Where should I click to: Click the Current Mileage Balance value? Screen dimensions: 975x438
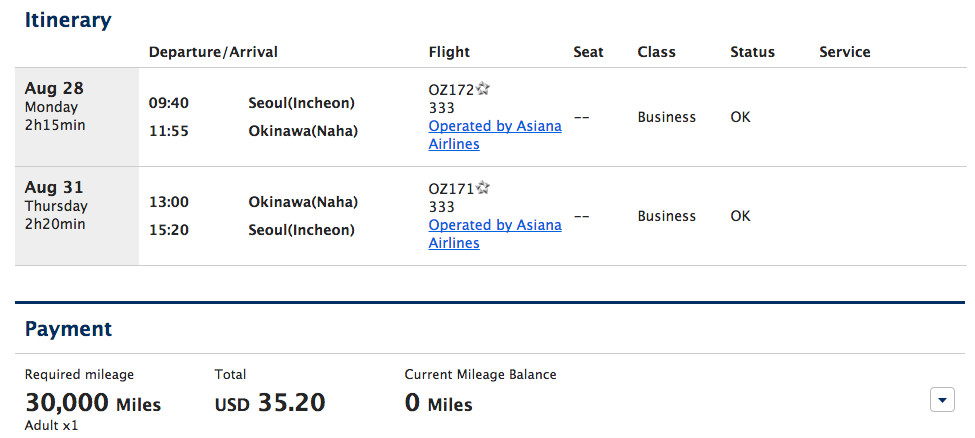(x=438, y=403)
